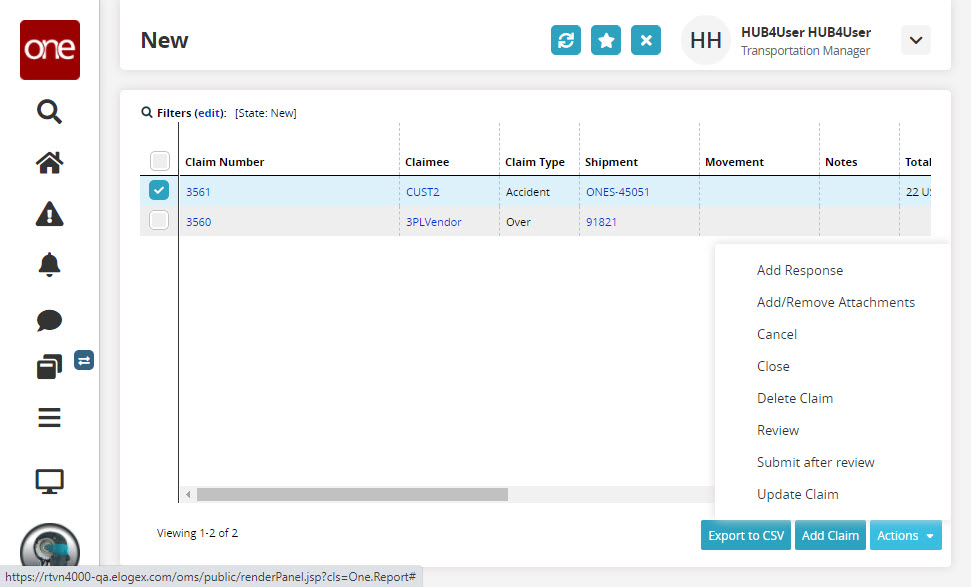The image size is (971, 587).
Task: Go to Home via house icon
Action: [x=49, y=162]
